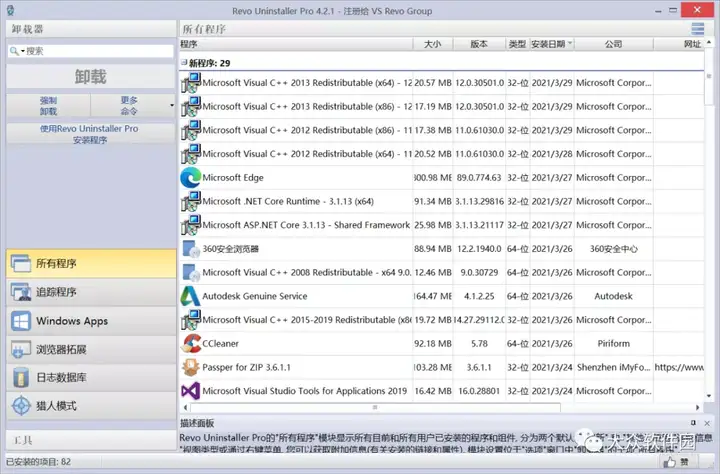
Task: Click icon of ASP.NET Core 3.1.13 Shared Framework
Action: tap(191, 225)
